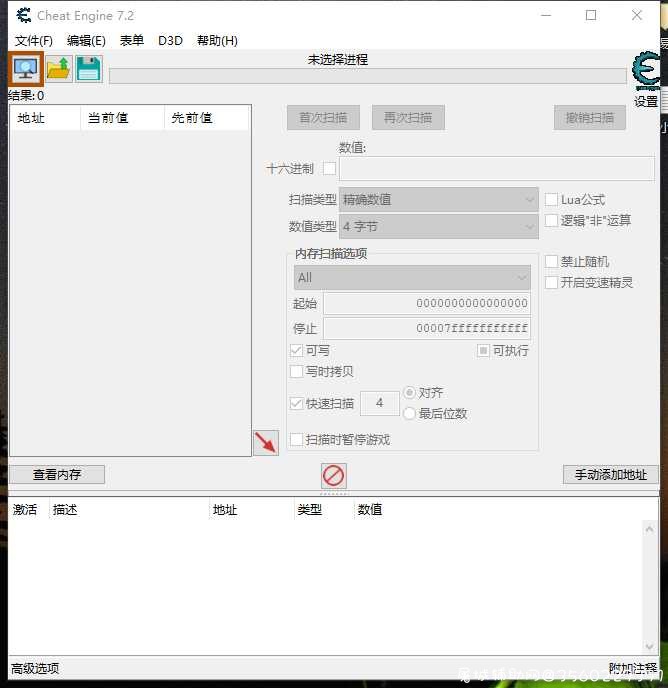Click the 首次扫描 button
Viewport: 668px width, 688px height.
coord(323,118)
